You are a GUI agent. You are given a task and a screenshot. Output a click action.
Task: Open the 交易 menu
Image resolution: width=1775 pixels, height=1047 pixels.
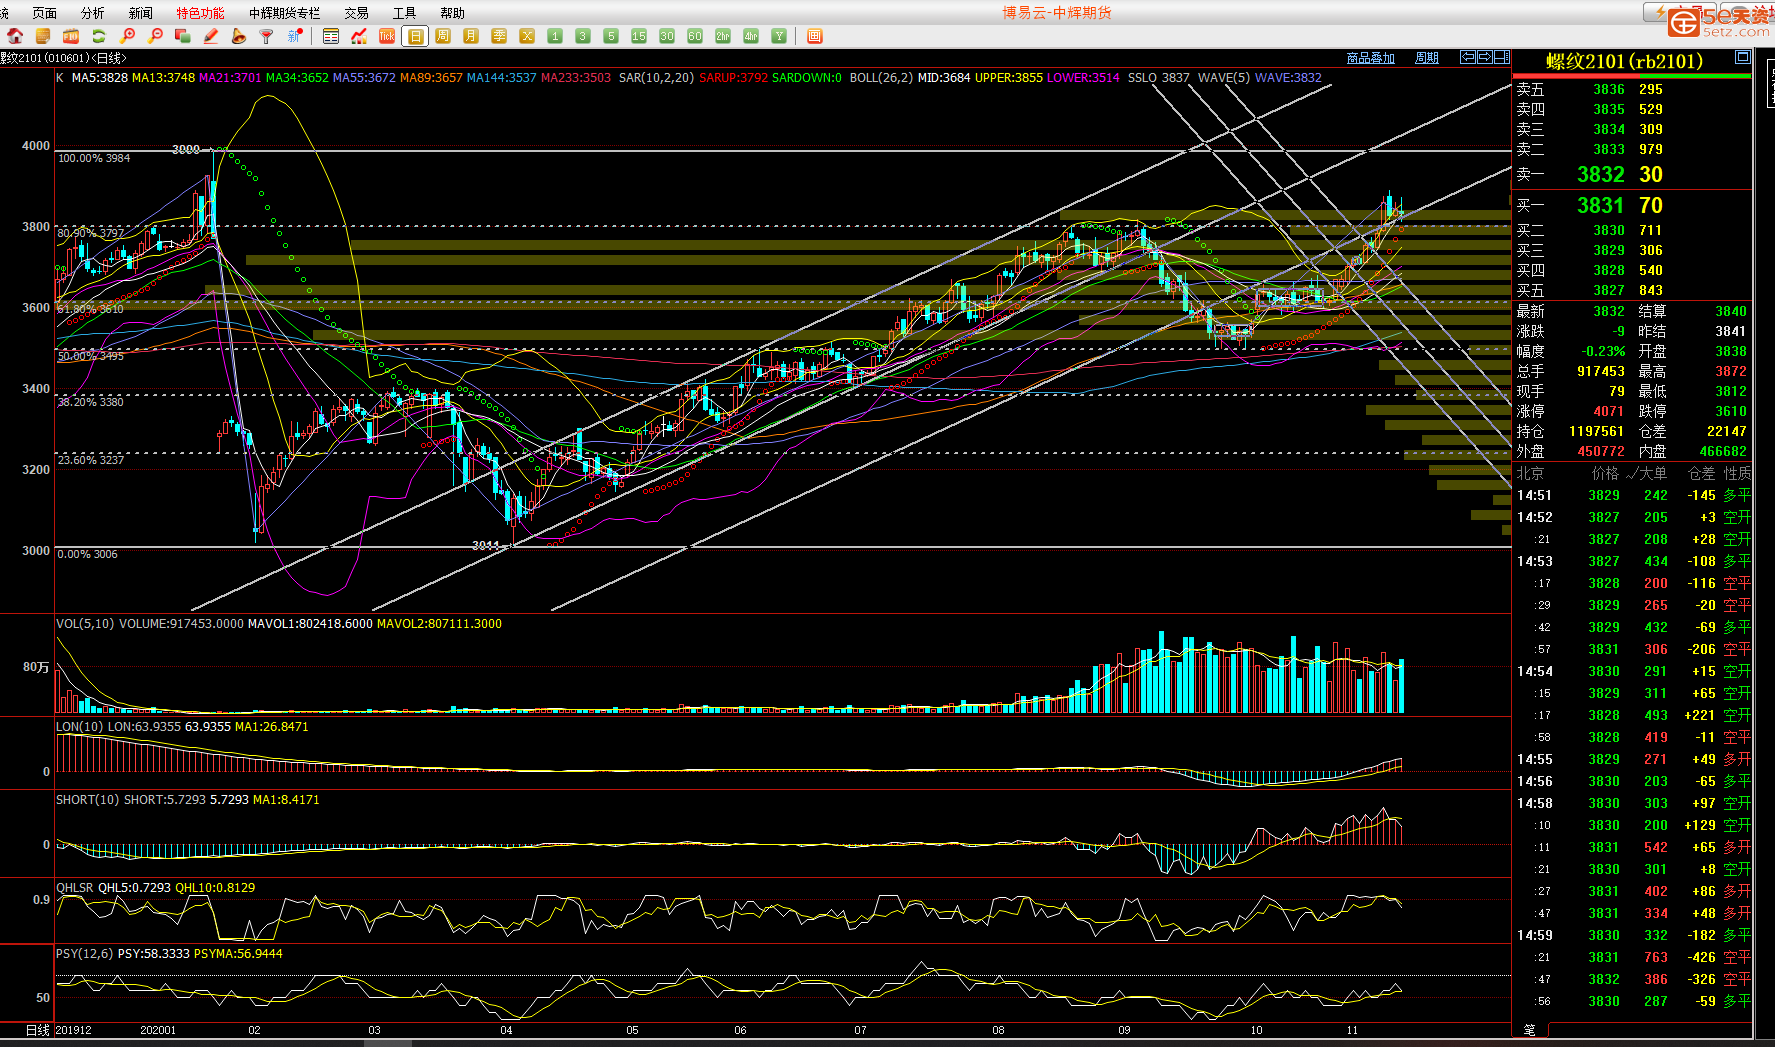(x=356, y=13)
